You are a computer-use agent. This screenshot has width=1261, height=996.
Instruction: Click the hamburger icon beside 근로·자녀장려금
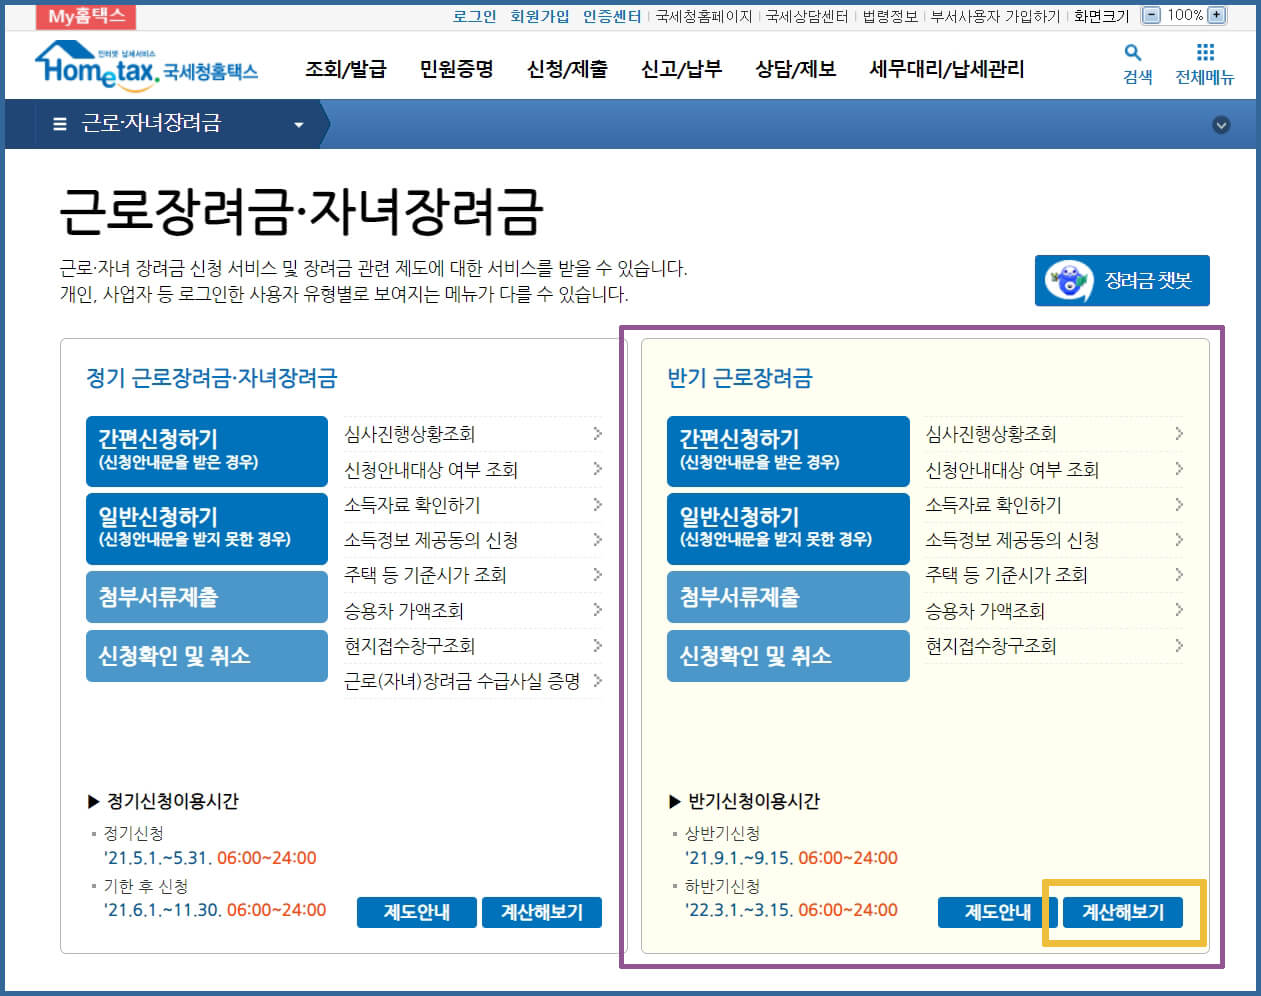58,123
